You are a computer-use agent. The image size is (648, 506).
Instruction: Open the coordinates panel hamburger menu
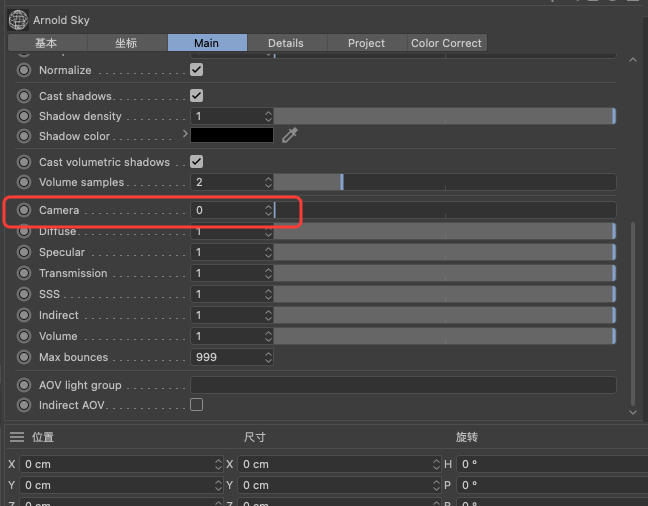pyautogui.click(x=17, y=437)
